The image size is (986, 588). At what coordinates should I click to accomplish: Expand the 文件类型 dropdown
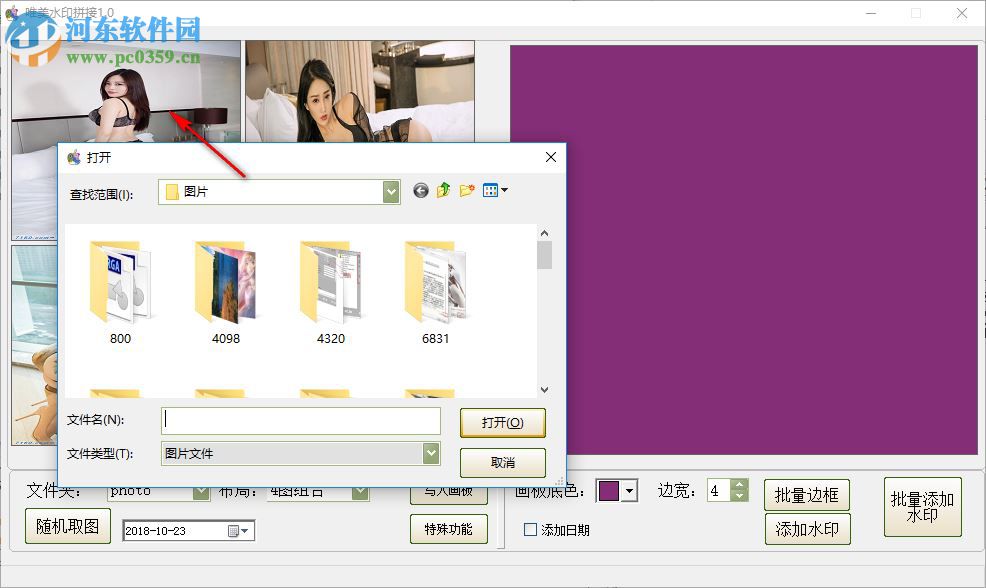point(431,453)
